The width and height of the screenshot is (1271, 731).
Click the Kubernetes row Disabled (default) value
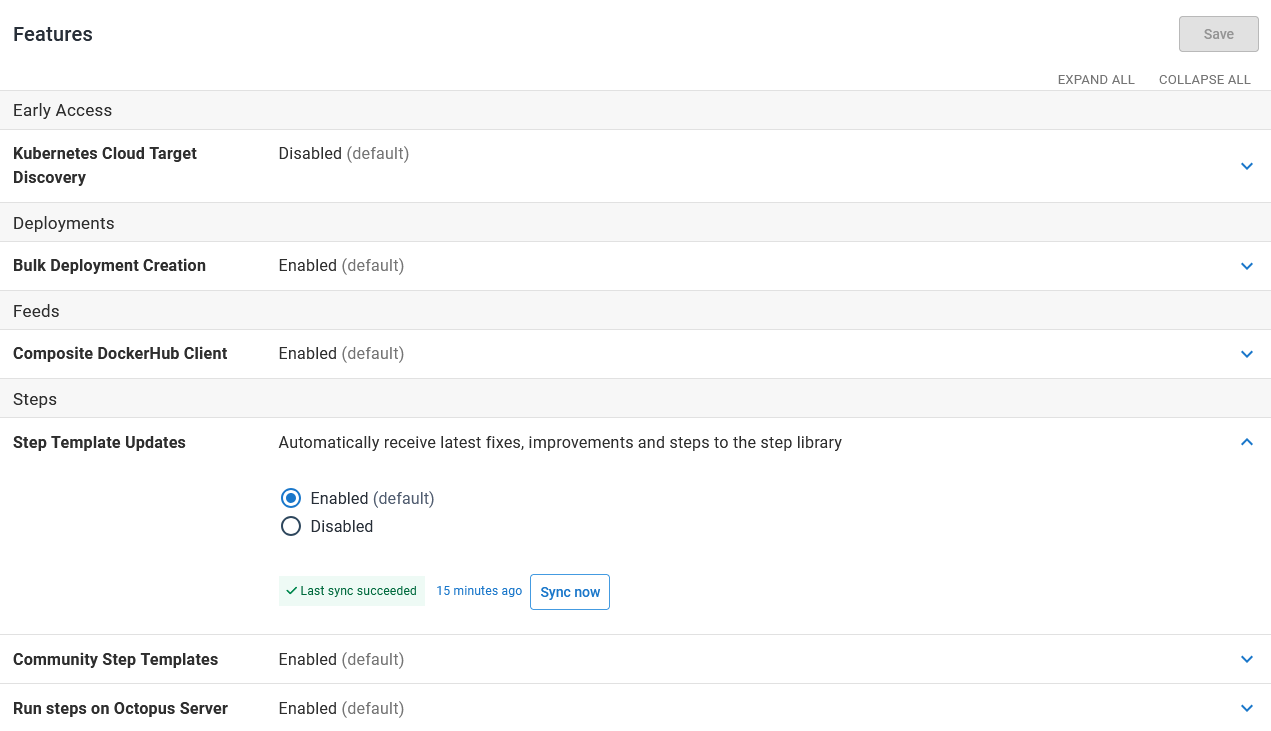pos(344,154)
